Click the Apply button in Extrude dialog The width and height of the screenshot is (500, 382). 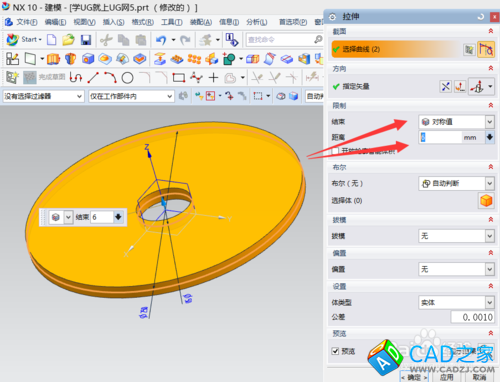click(x=447, y=377)
